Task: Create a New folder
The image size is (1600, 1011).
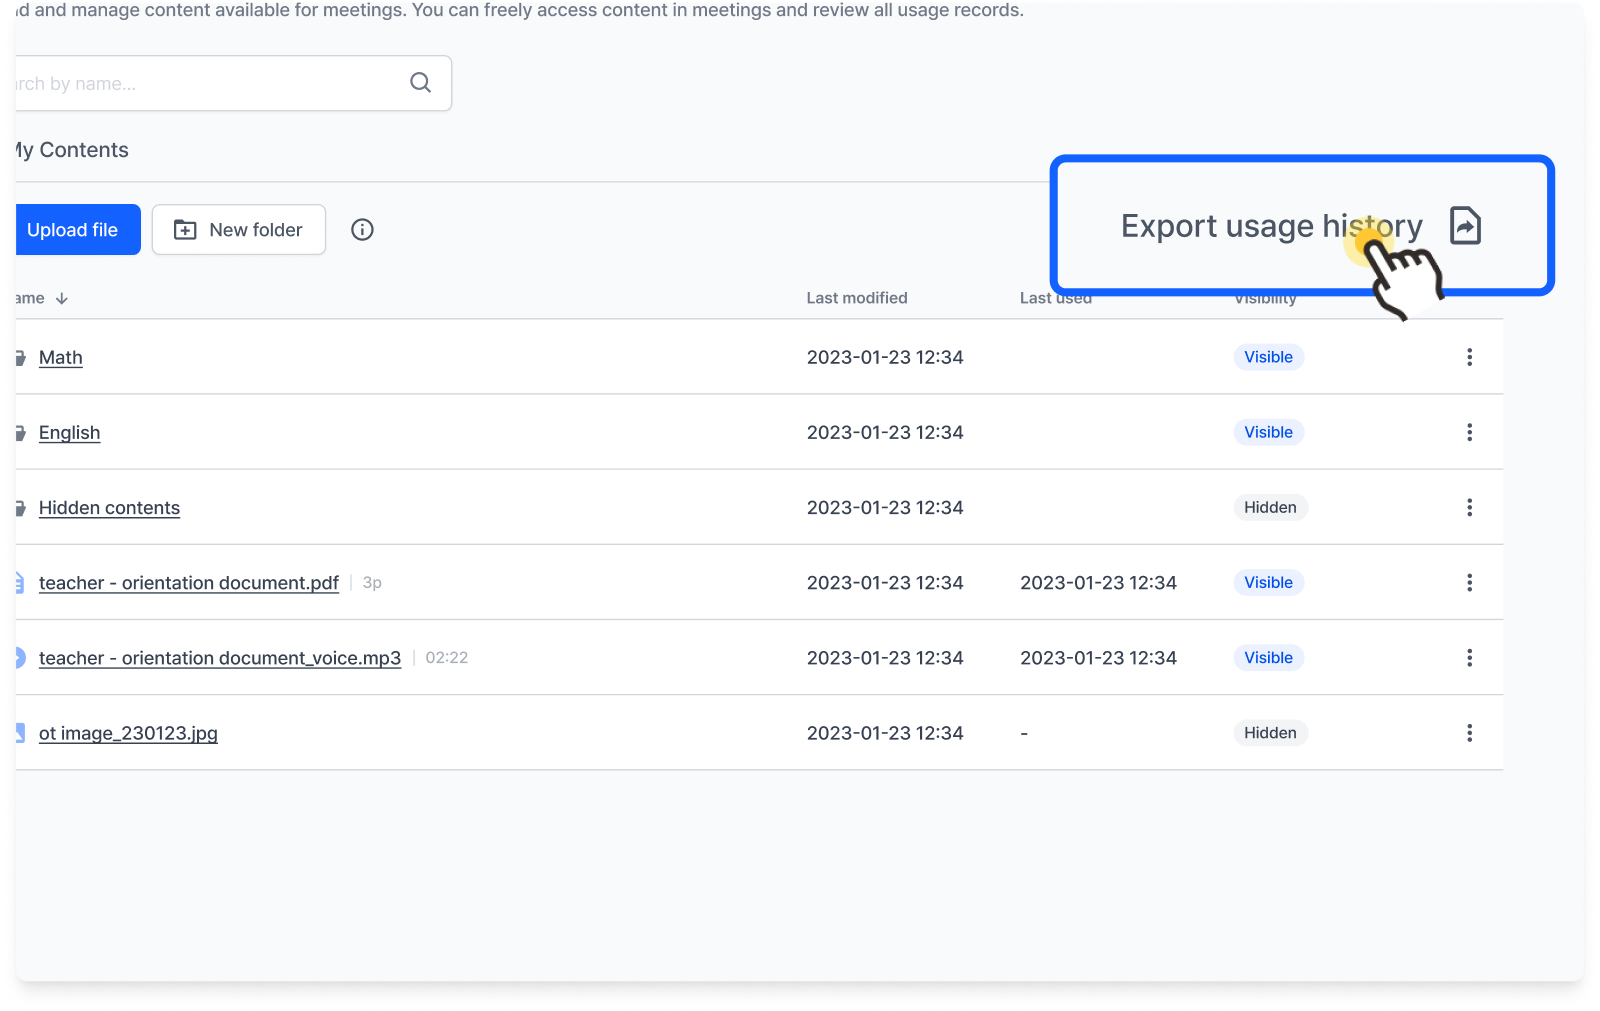Action: (x=239, y=230)
